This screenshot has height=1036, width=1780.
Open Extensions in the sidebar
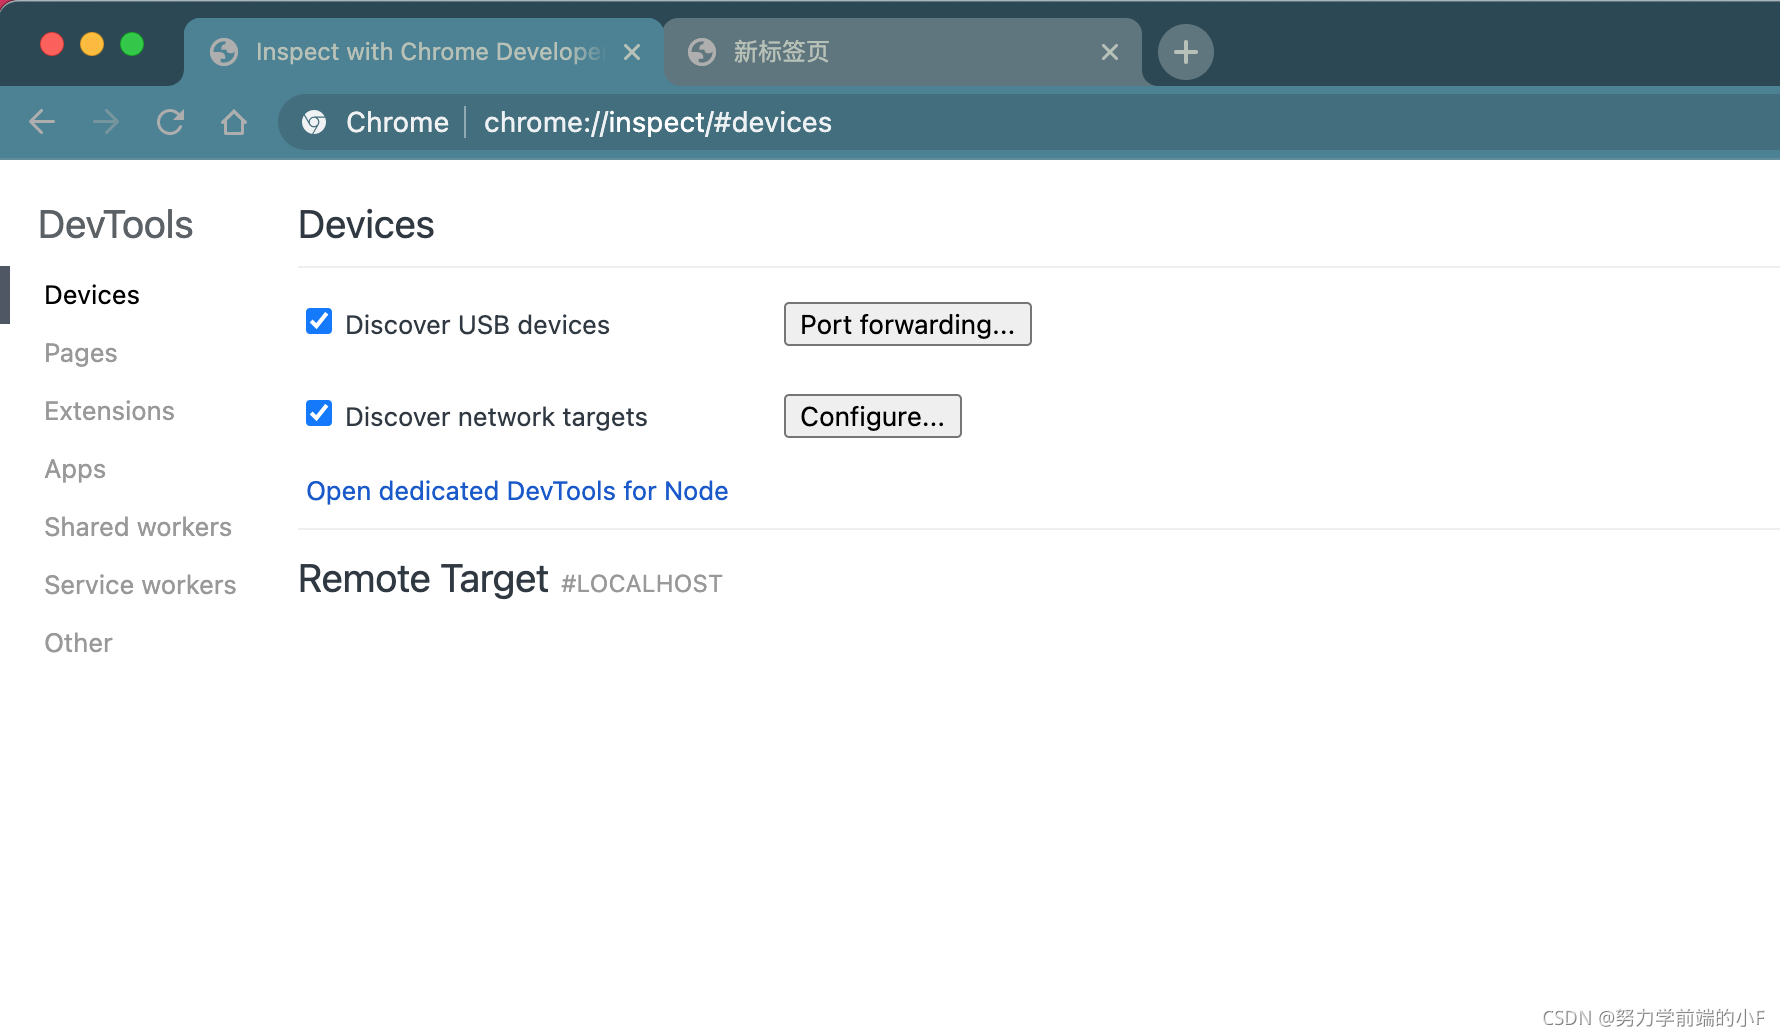[x=109, y=411]
